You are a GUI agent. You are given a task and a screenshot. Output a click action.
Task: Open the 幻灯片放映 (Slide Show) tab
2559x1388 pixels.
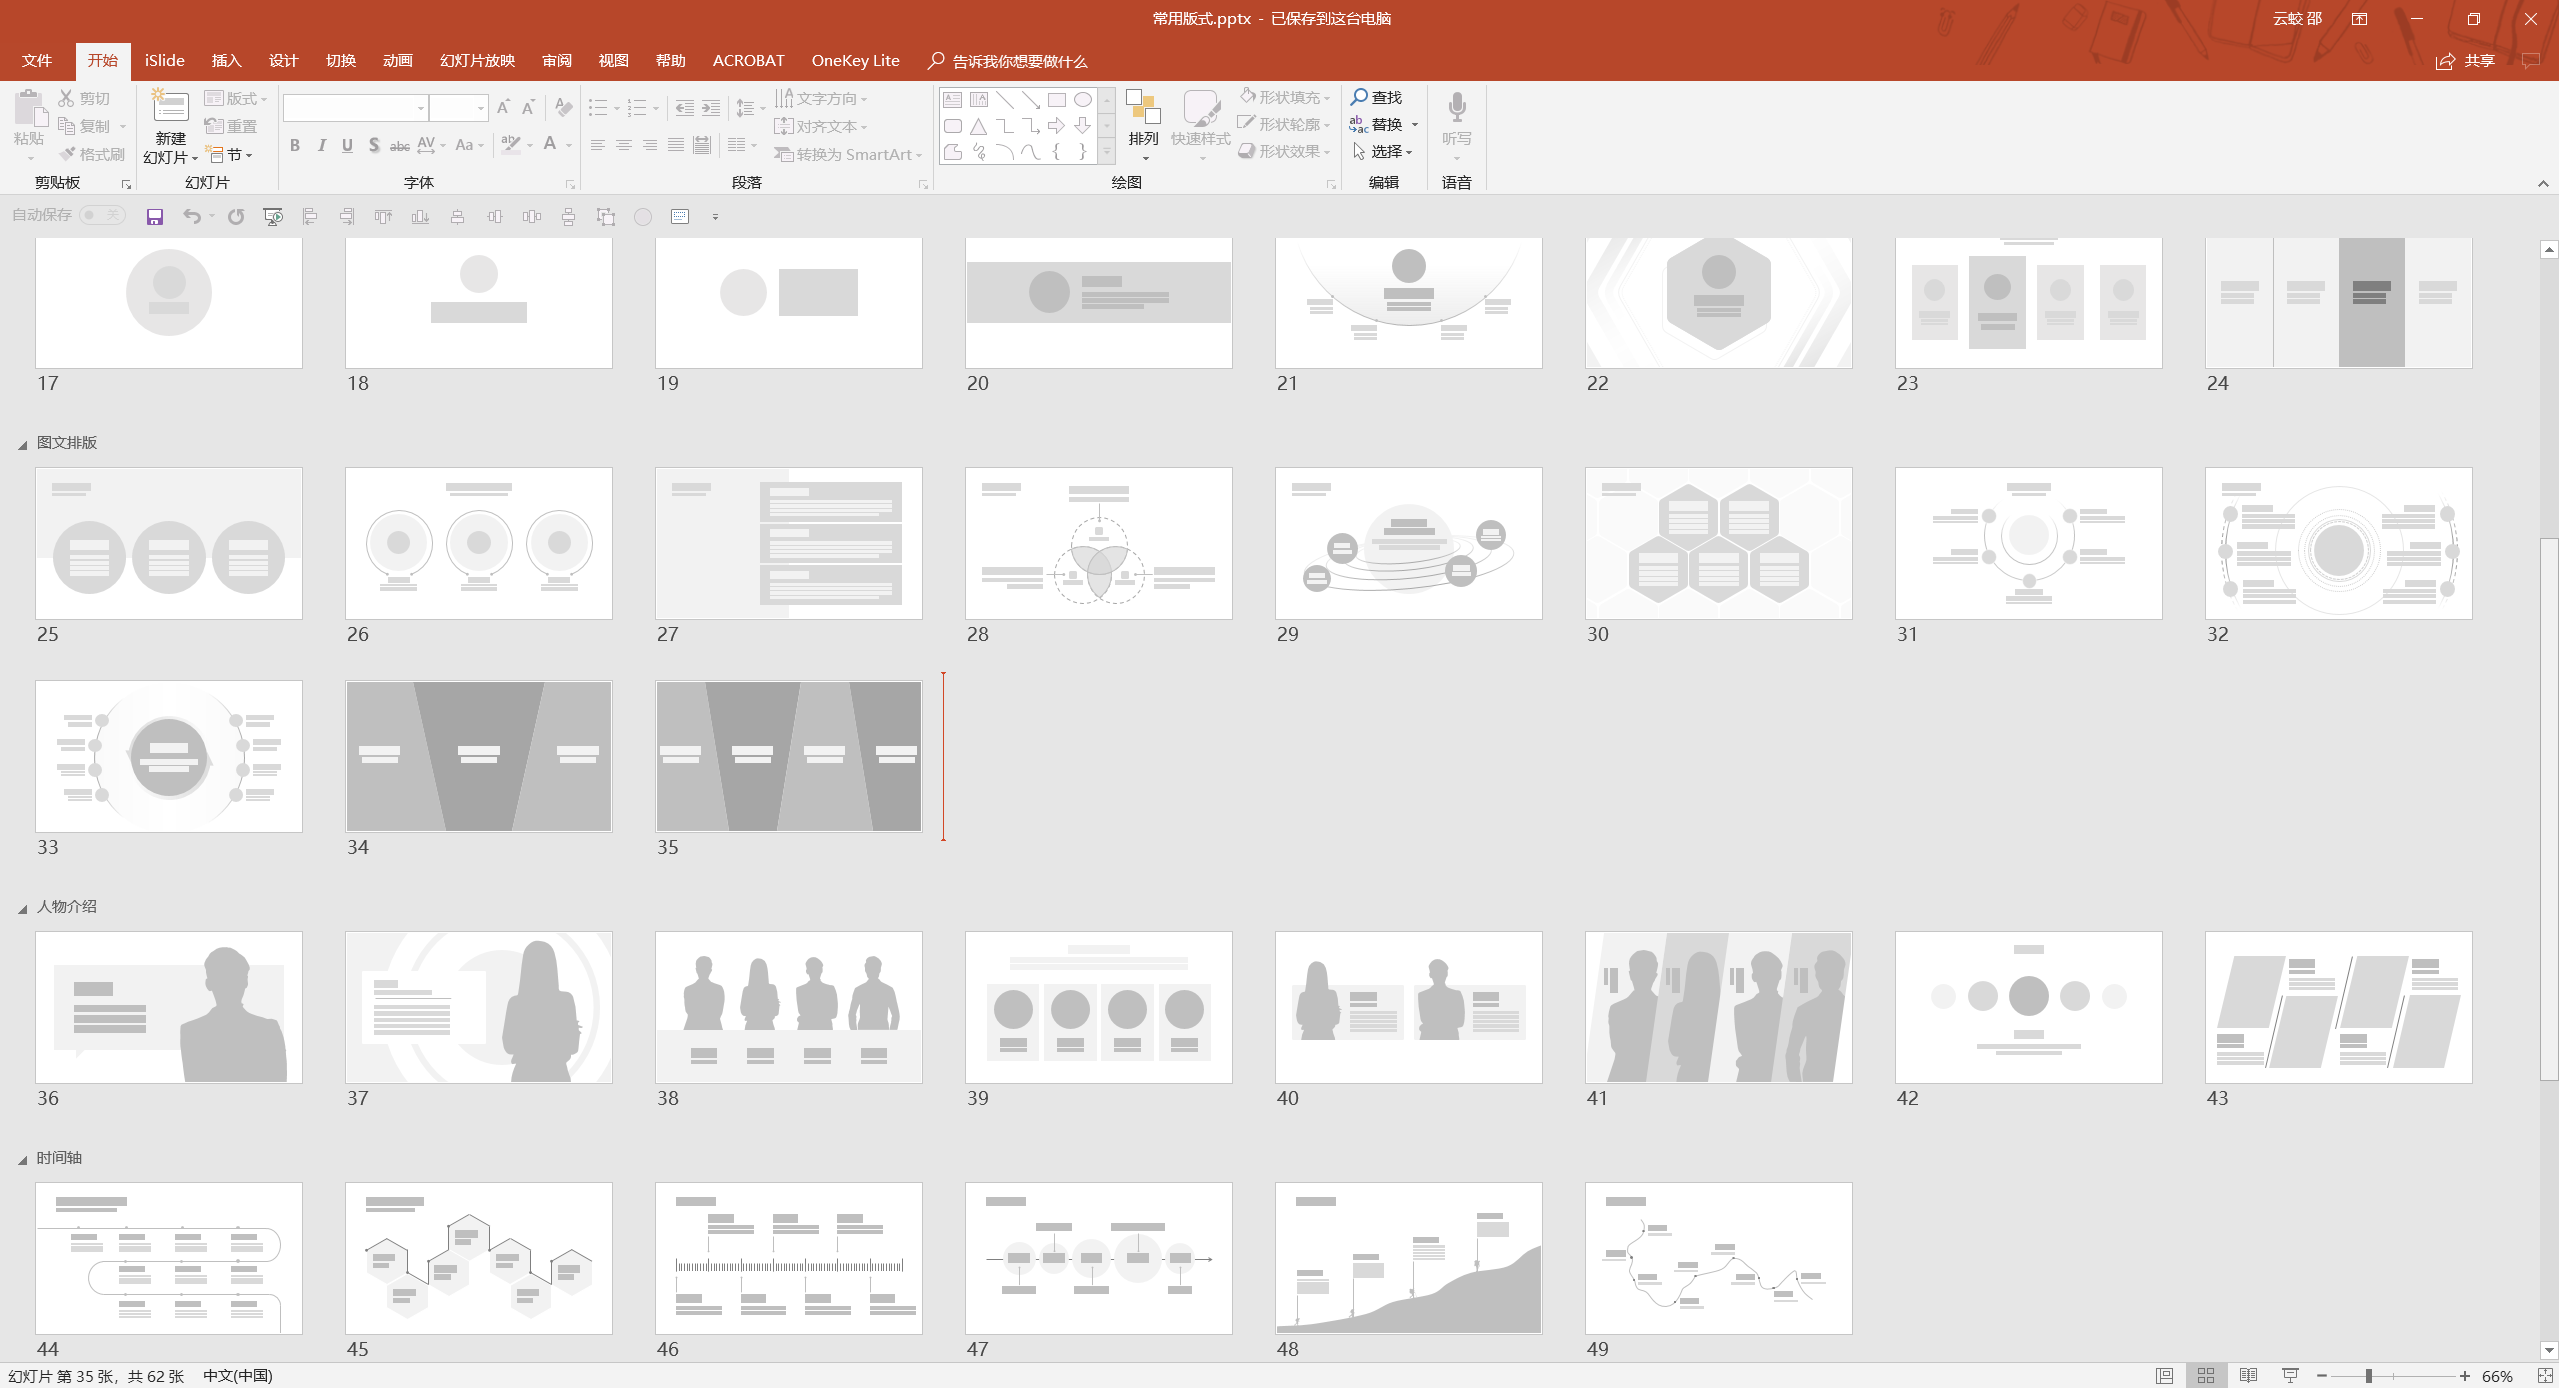pos(477,61)
